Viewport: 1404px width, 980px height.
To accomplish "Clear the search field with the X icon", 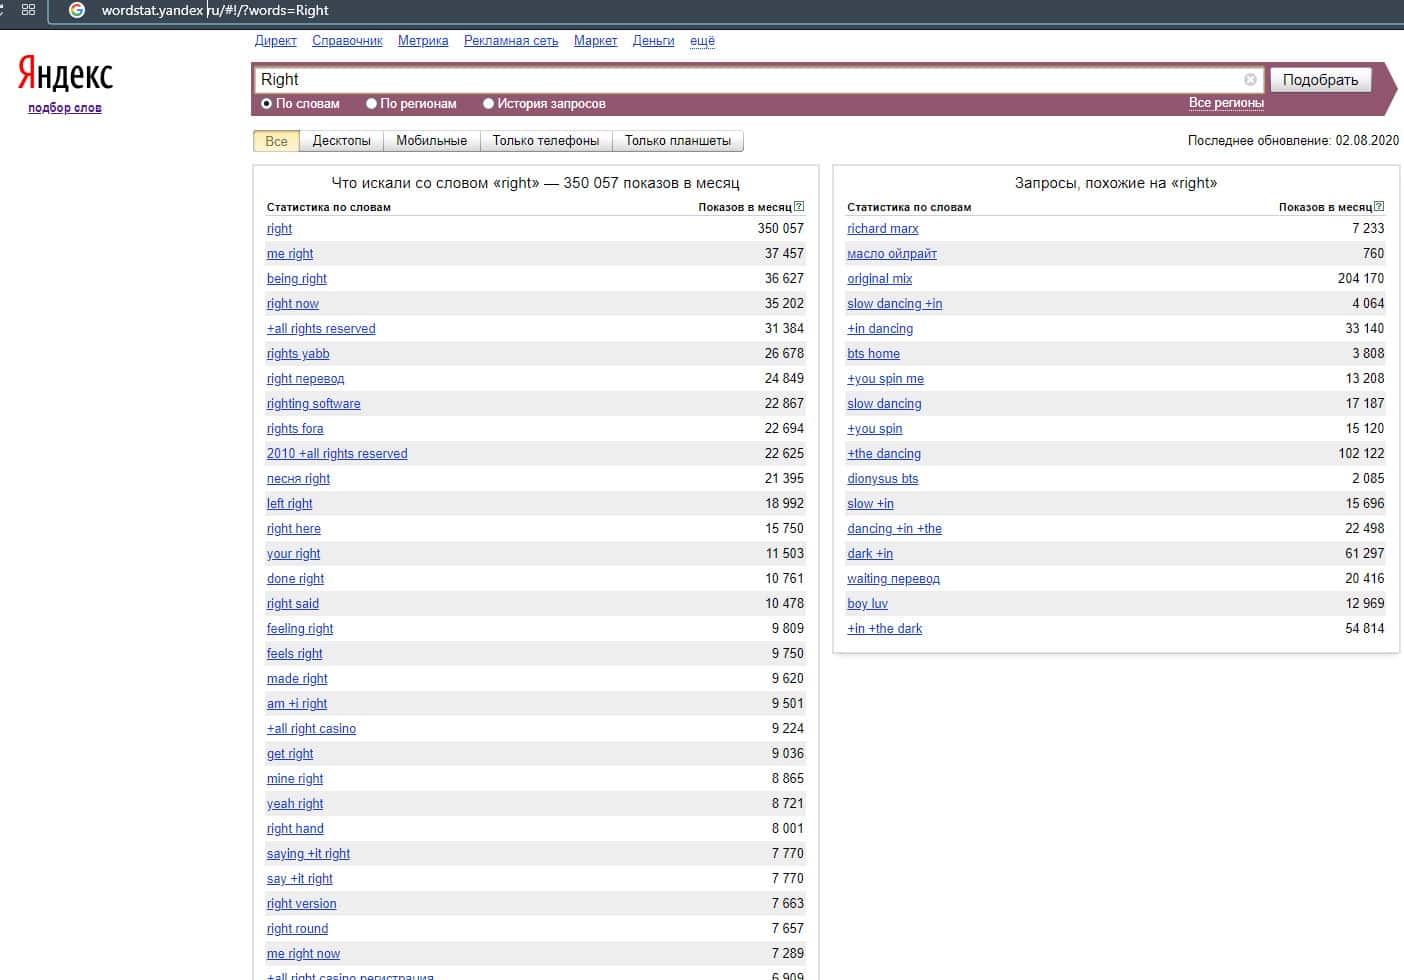I will (x=1250, y=80).
